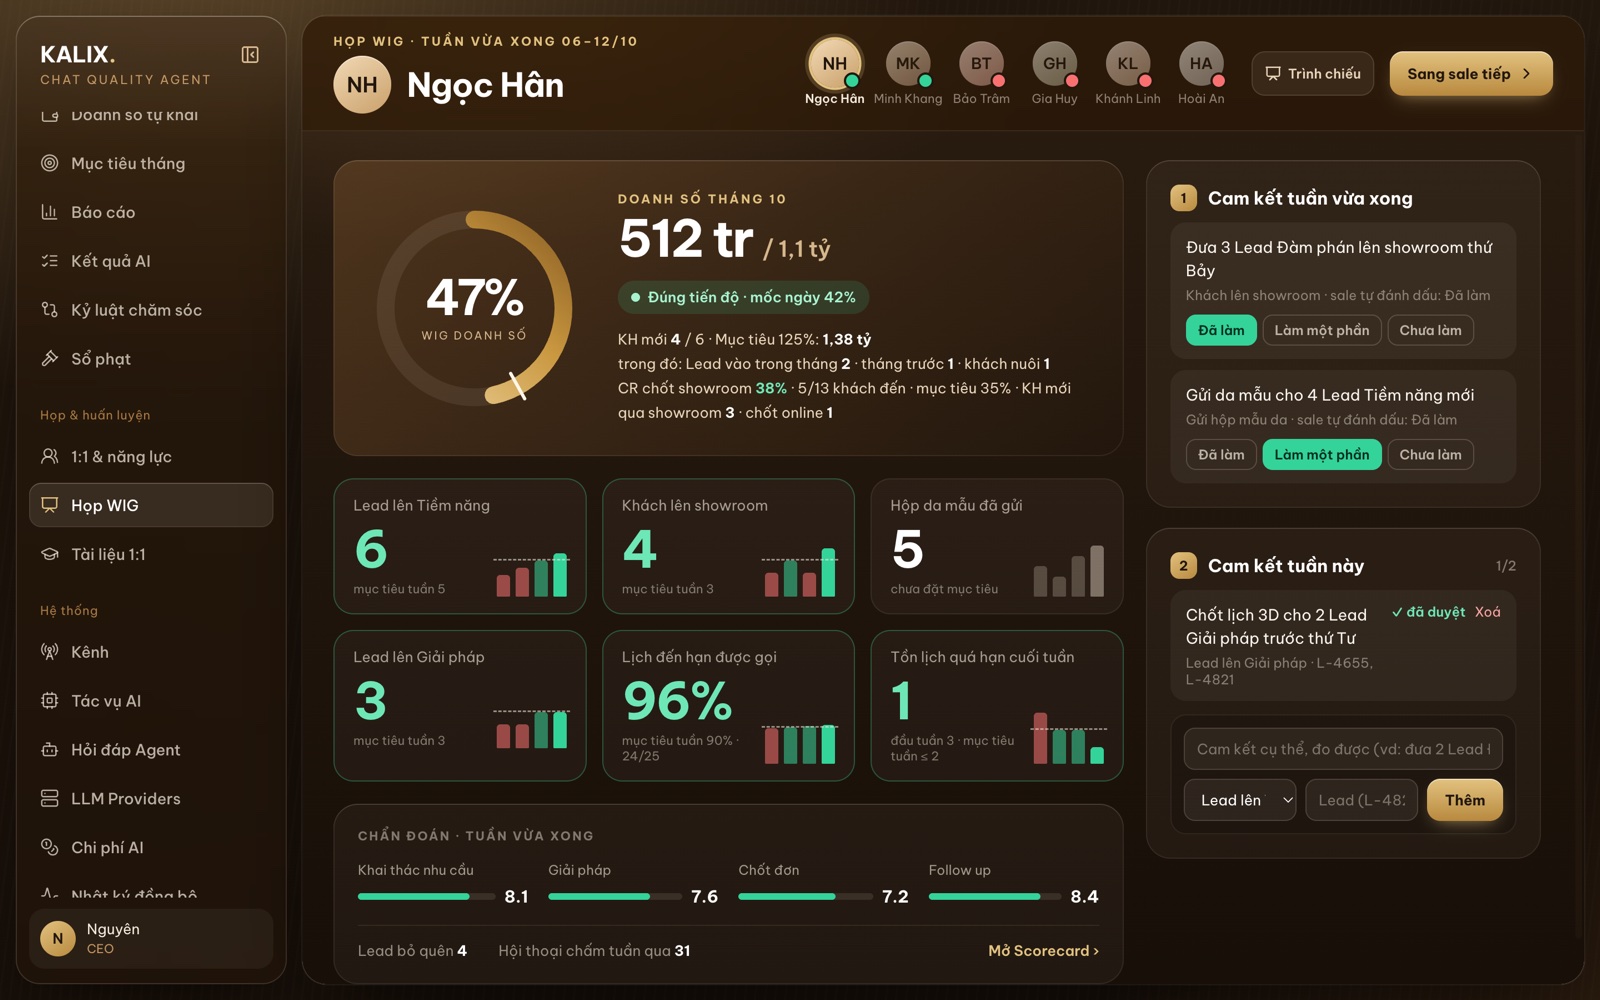The height and width of the screenshot is (1000, 1600).
Task: Click the Xoá link on approved commitment
Action: 1488,612
